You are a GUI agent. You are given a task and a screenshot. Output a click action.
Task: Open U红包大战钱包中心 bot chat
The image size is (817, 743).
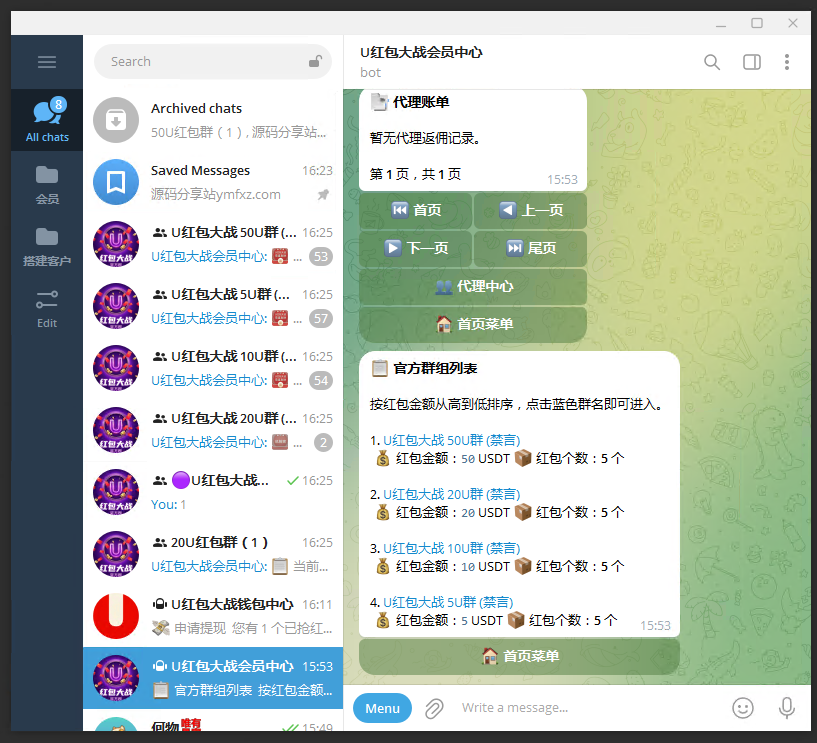click(x=213, y=616)
